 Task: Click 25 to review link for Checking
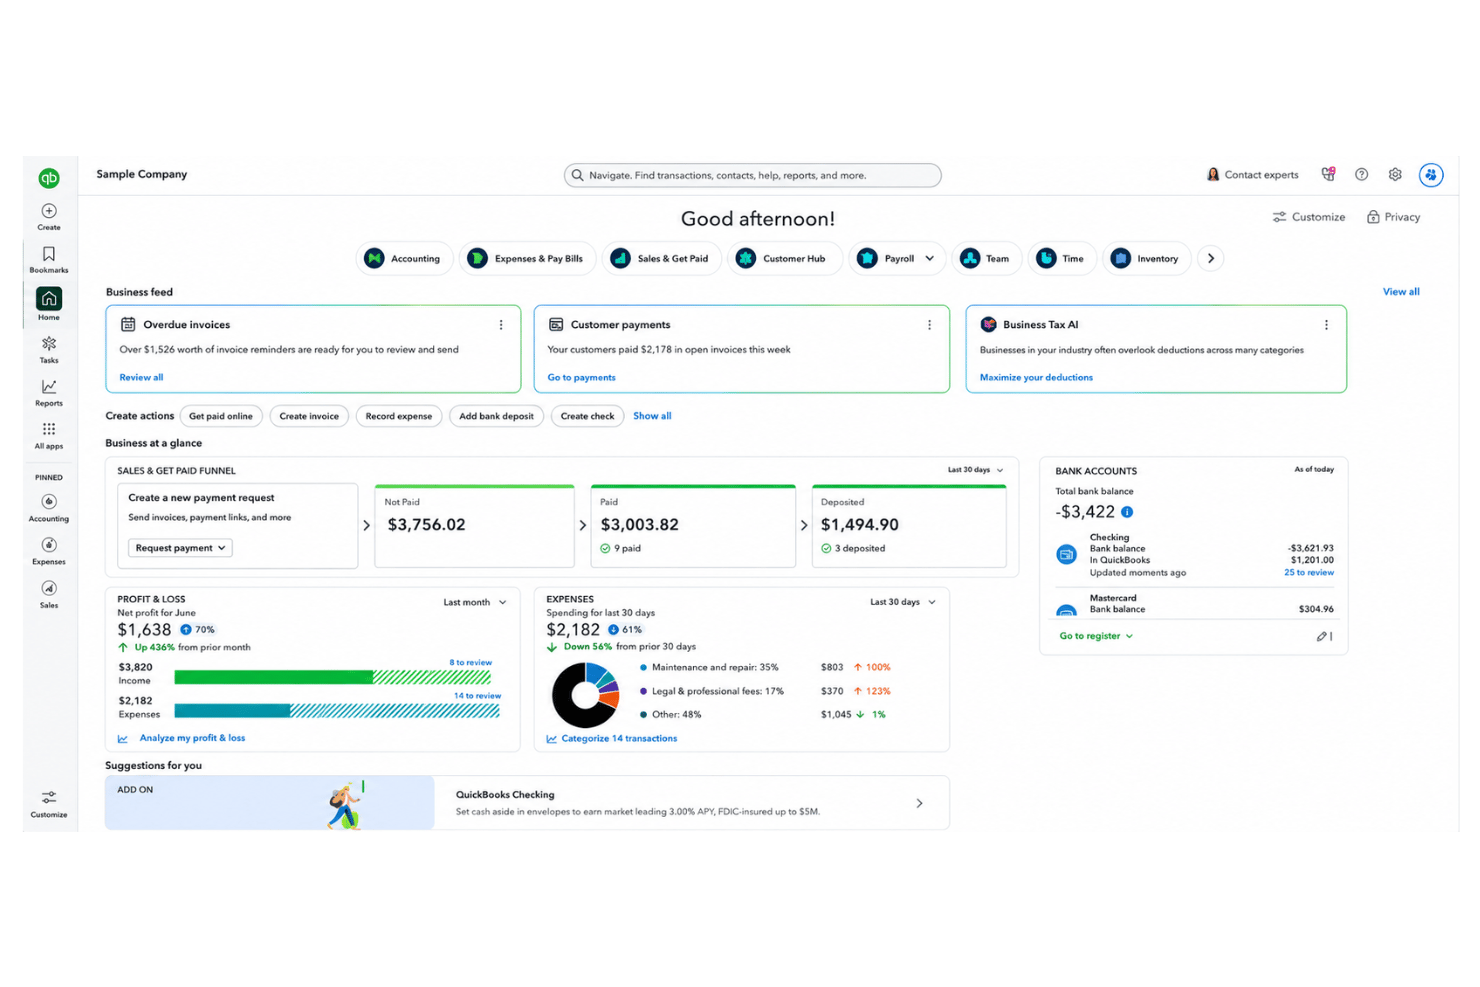[1309, 572]
